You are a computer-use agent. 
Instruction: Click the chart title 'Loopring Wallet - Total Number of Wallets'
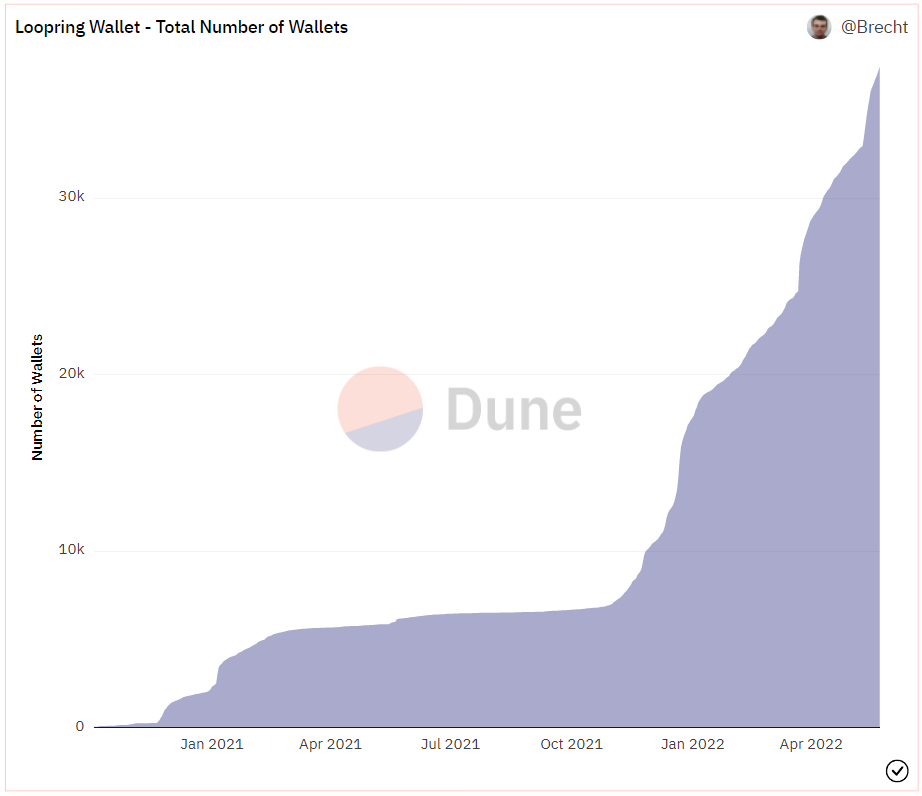pyautogui.click(x=181, y=27)
